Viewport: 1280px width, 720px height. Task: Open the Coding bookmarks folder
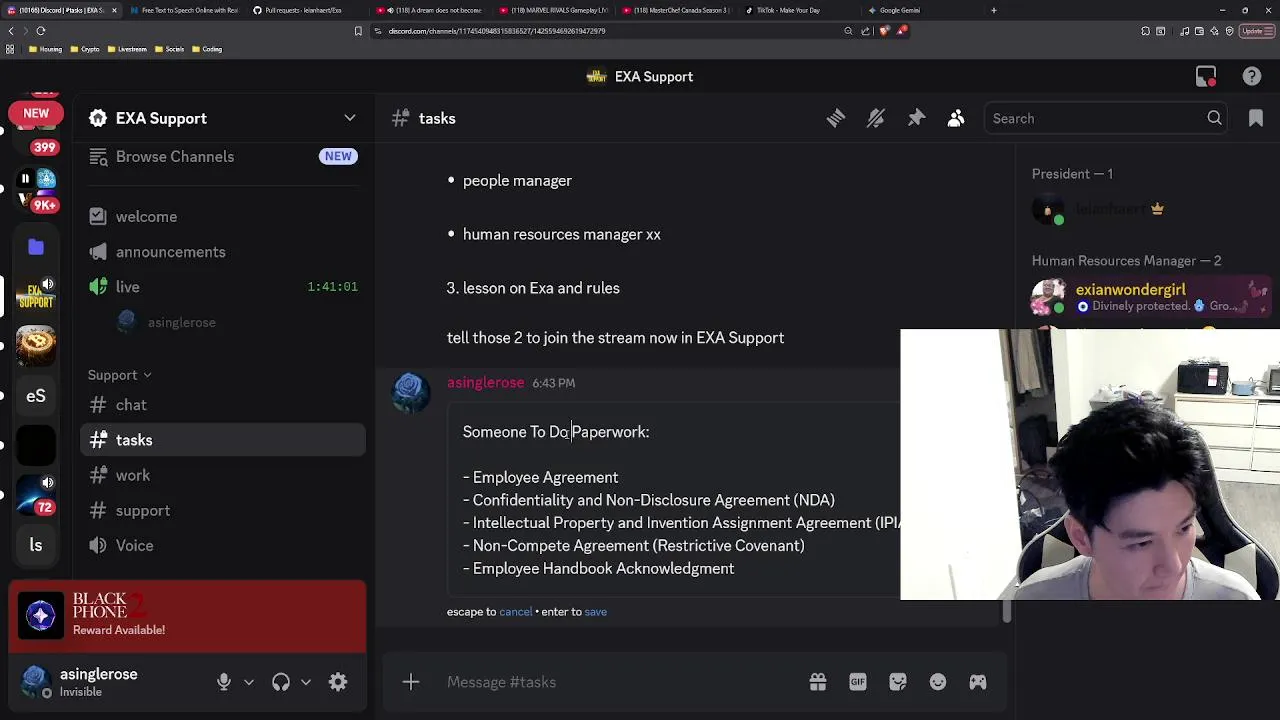tap(207, 49)
